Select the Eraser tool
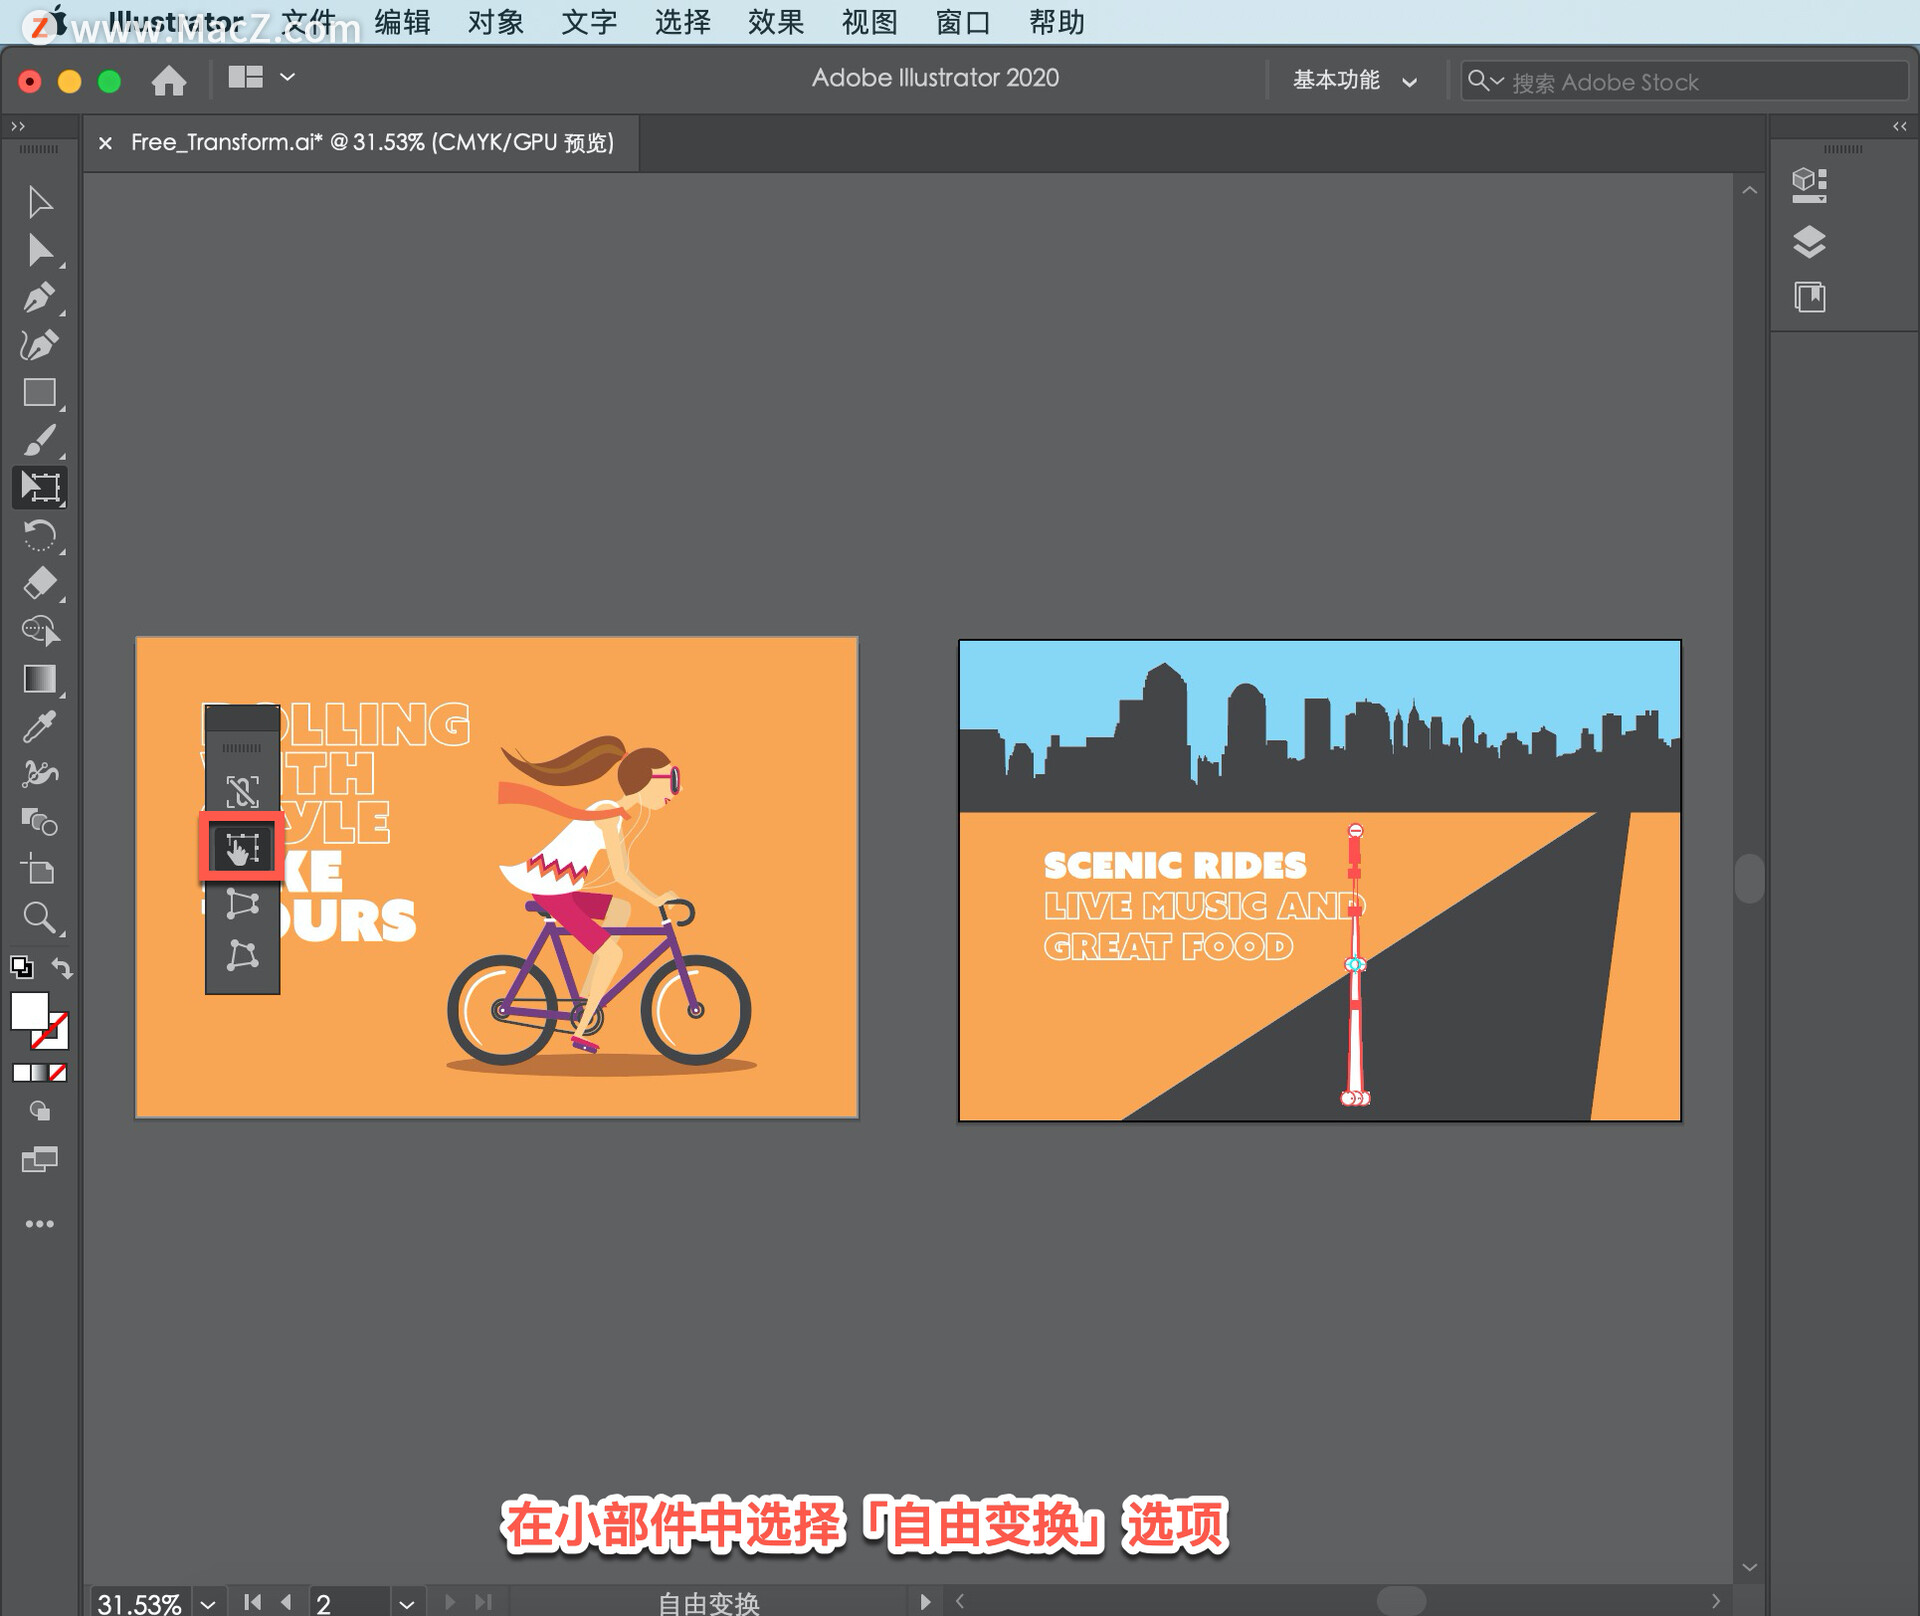The width and height of the screenshot is (1920, 1616). (40, 583)
